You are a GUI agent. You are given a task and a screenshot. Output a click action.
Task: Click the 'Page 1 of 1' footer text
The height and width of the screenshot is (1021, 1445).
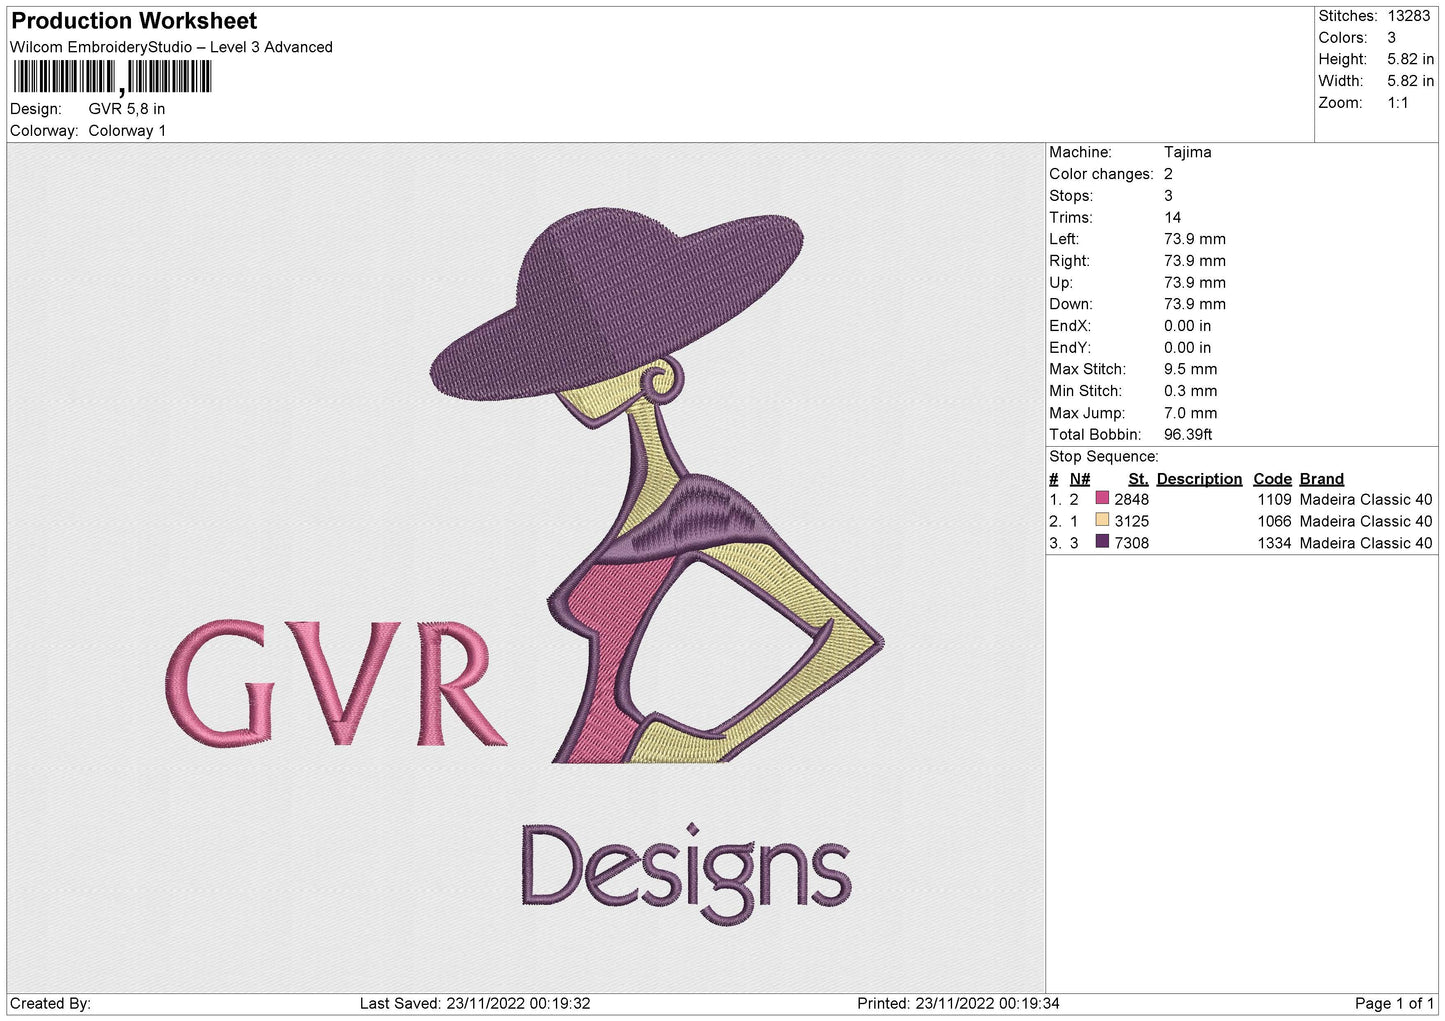1394,1004
